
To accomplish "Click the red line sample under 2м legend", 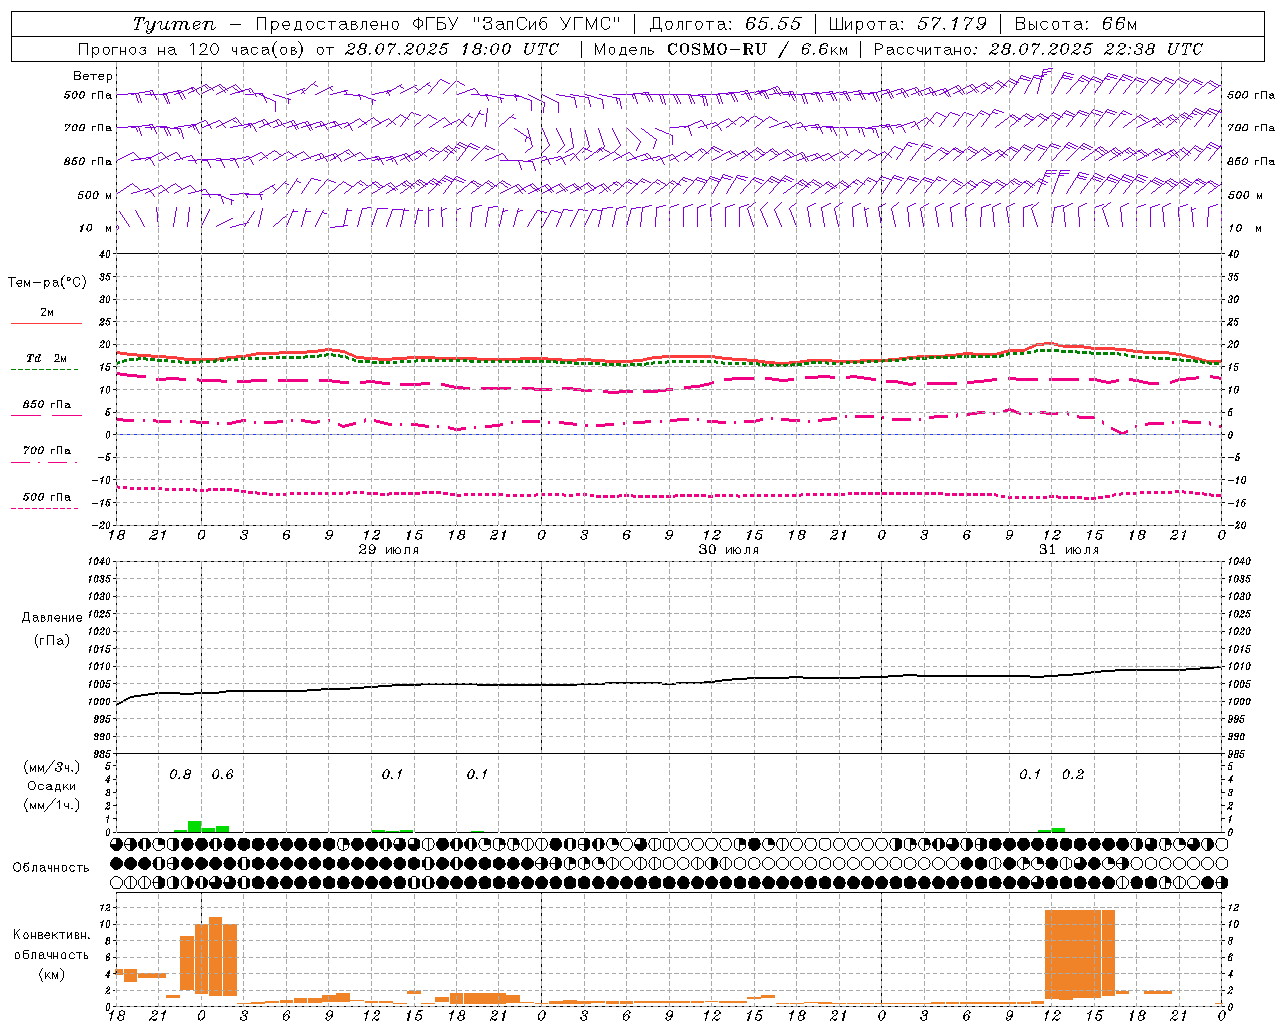I will coord(46,324).
